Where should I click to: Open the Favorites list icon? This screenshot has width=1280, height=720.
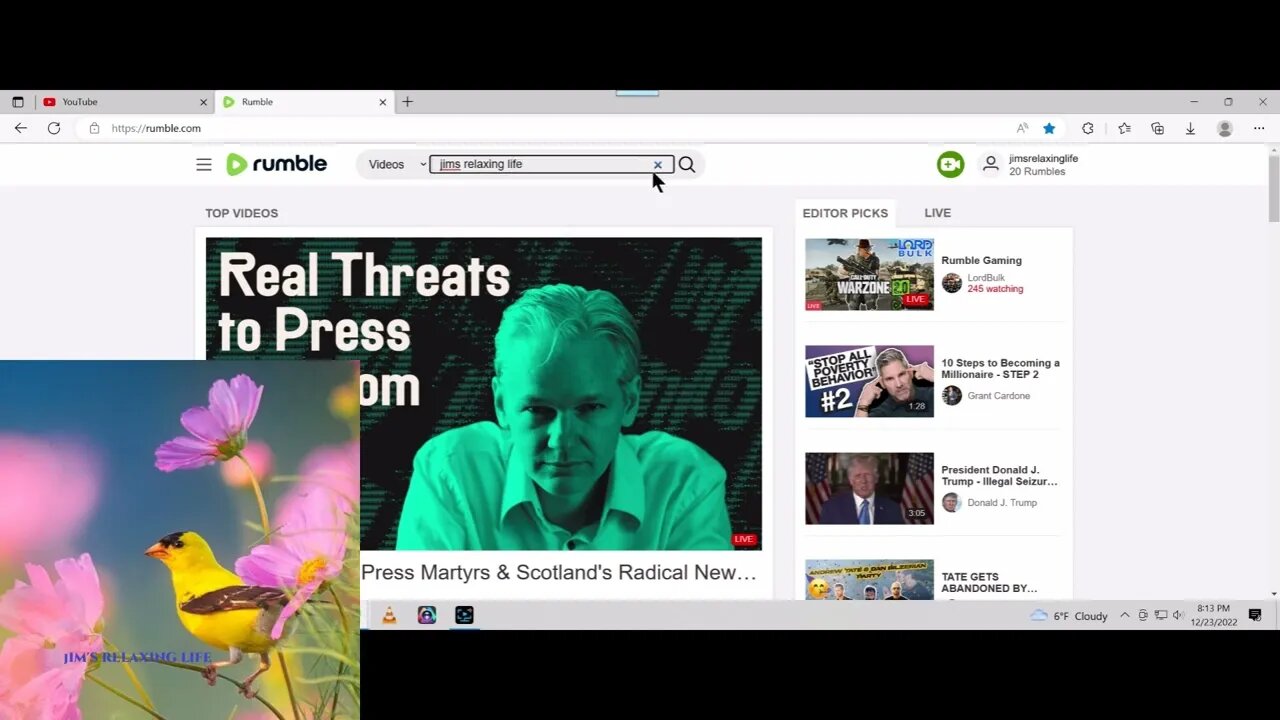[x=1124, y=128]
